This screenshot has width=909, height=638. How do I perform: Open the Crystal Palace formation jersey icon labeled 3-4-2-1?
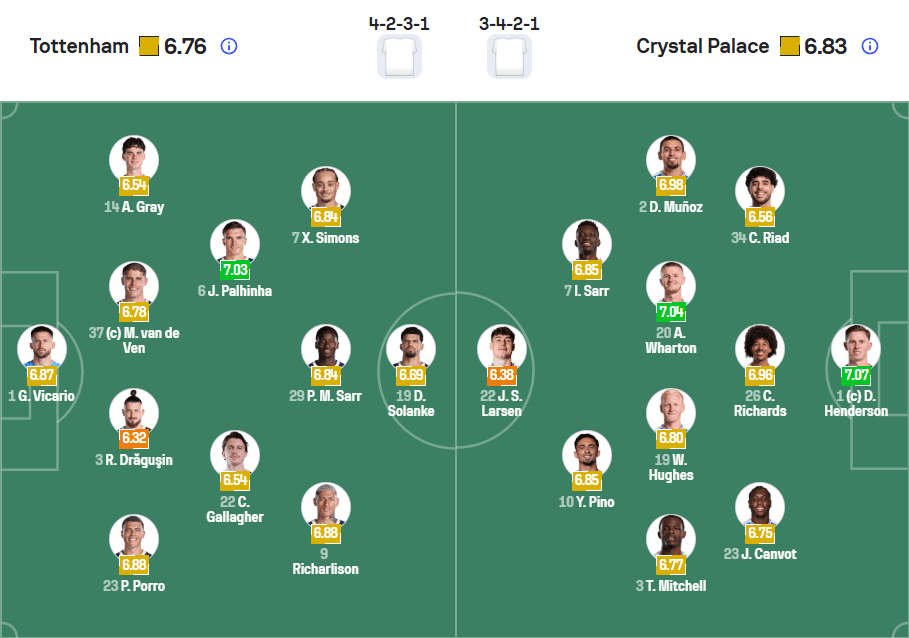(509, 55)
